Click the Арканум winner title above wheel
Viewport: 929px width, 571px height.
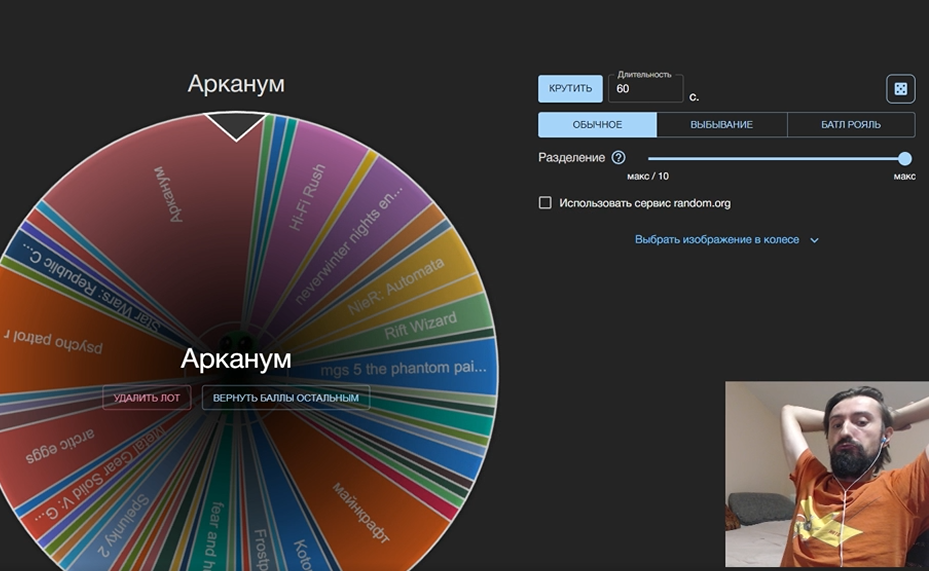pyautogui.click(x=236, y=84)
